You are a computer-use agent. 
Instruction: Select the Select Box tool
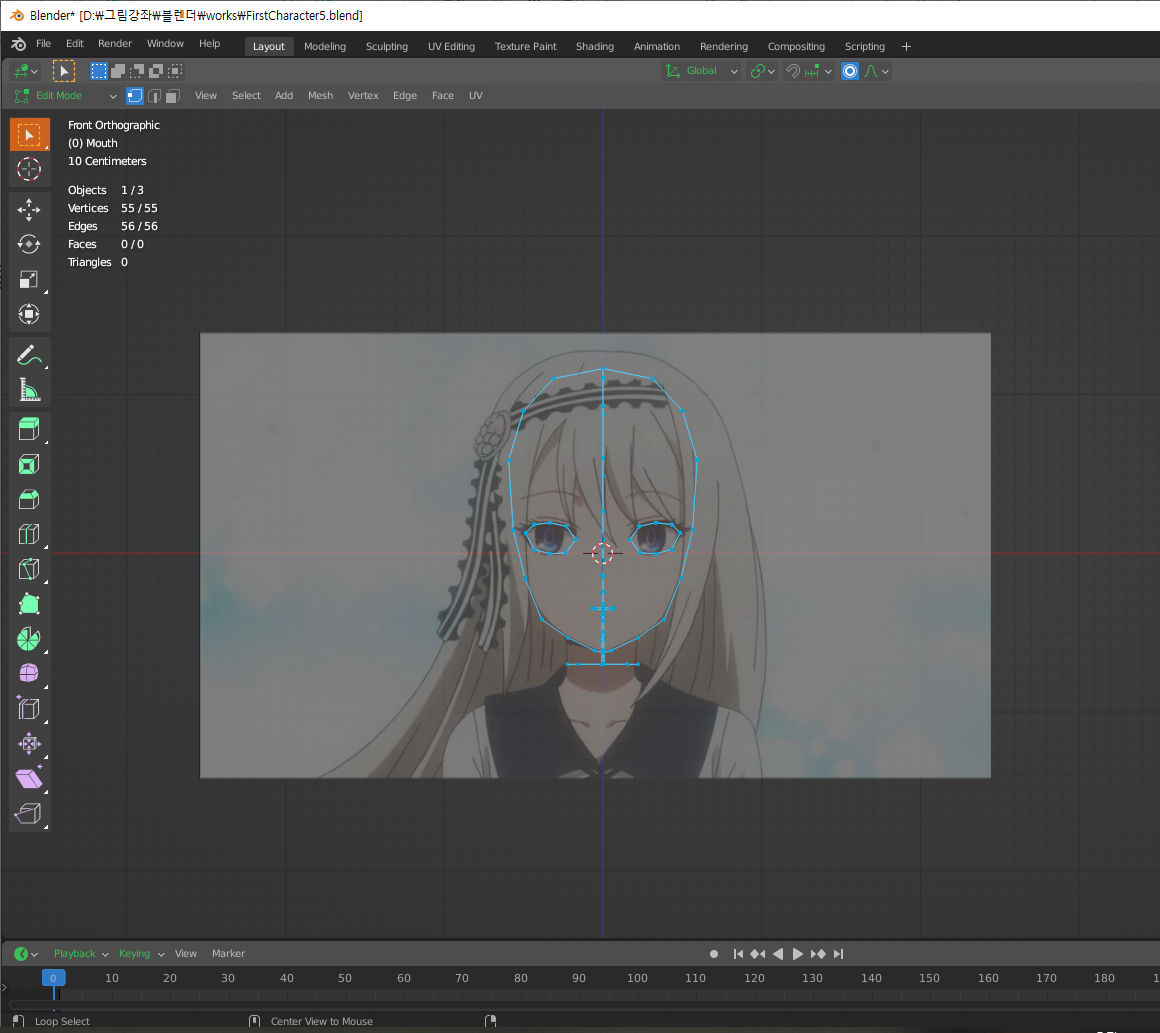point(30,135)
